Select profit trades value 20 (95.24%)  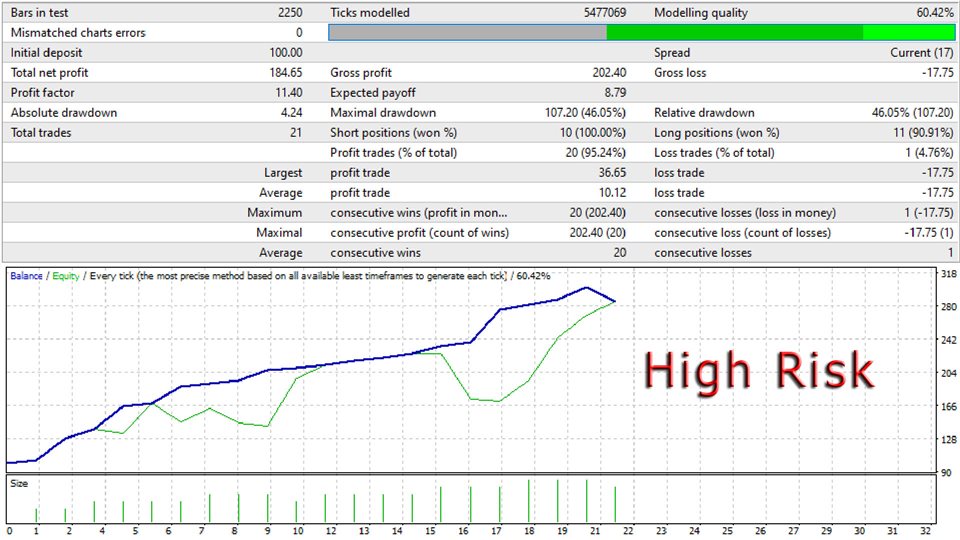point(596,152)
